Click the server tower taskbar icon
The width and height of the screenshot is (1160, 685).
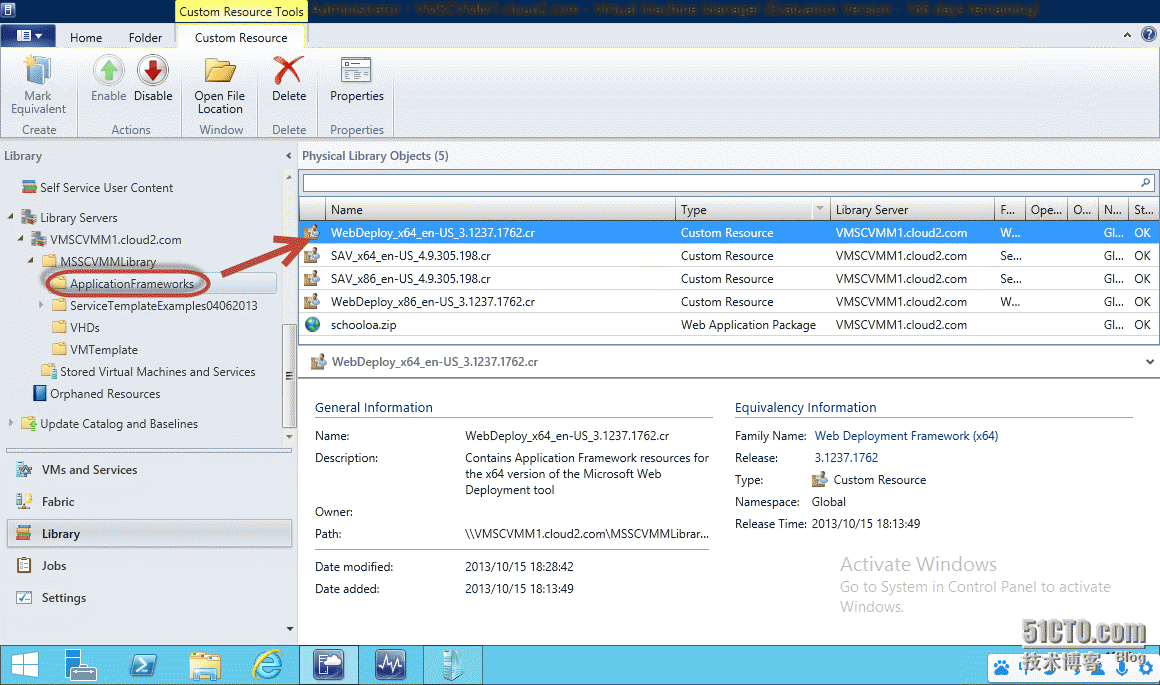point(453,664)
